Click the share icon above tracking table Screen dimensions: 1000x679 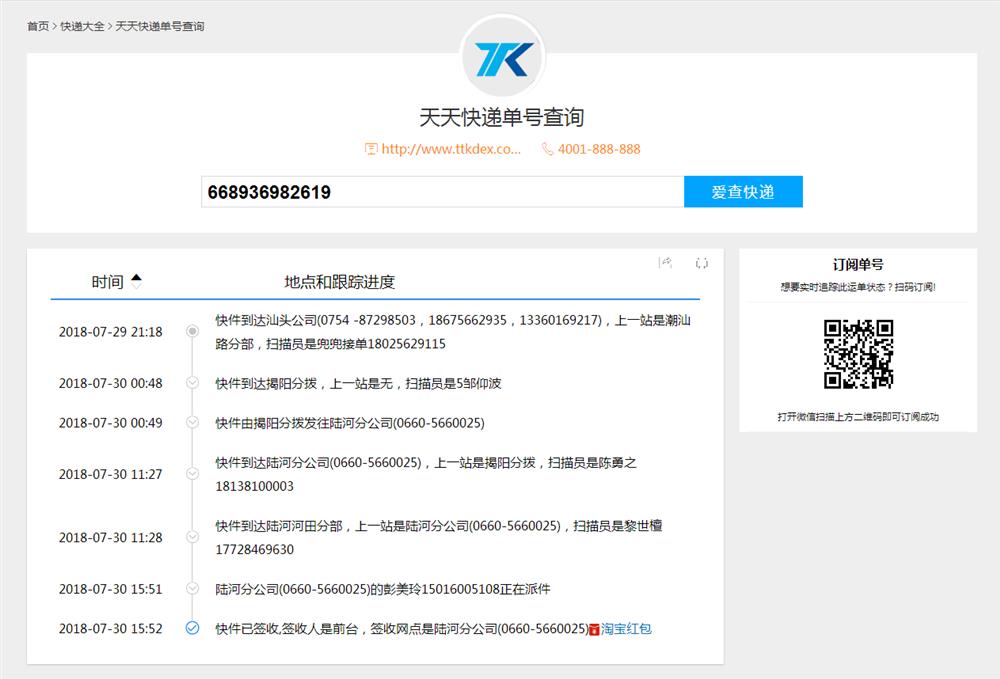(x=665, y=263)
